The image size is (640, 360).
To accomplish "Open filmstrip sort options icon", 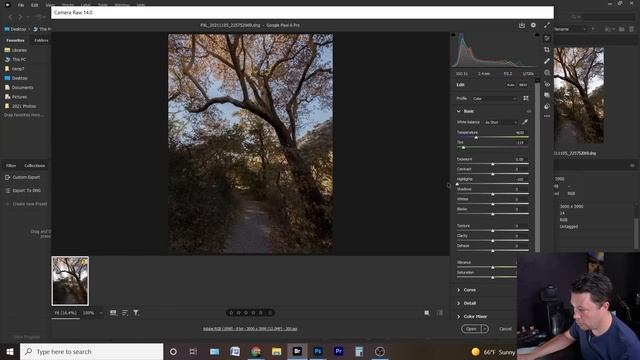I will [x=124, y=313].
